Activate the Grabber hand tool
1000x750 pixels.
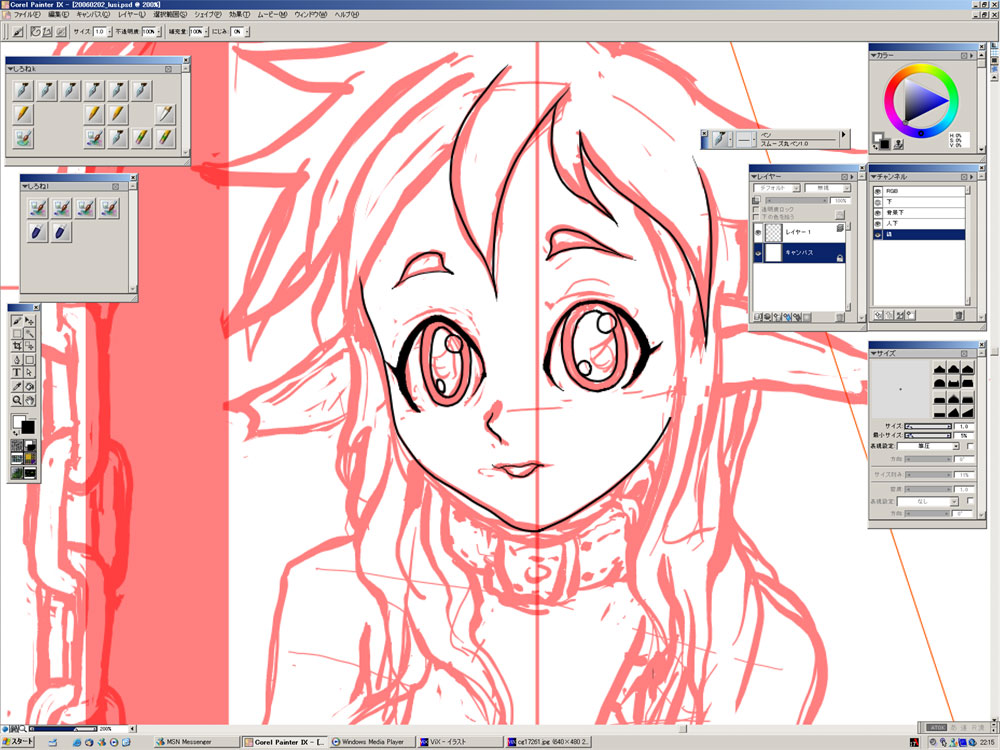click(30, 399)
